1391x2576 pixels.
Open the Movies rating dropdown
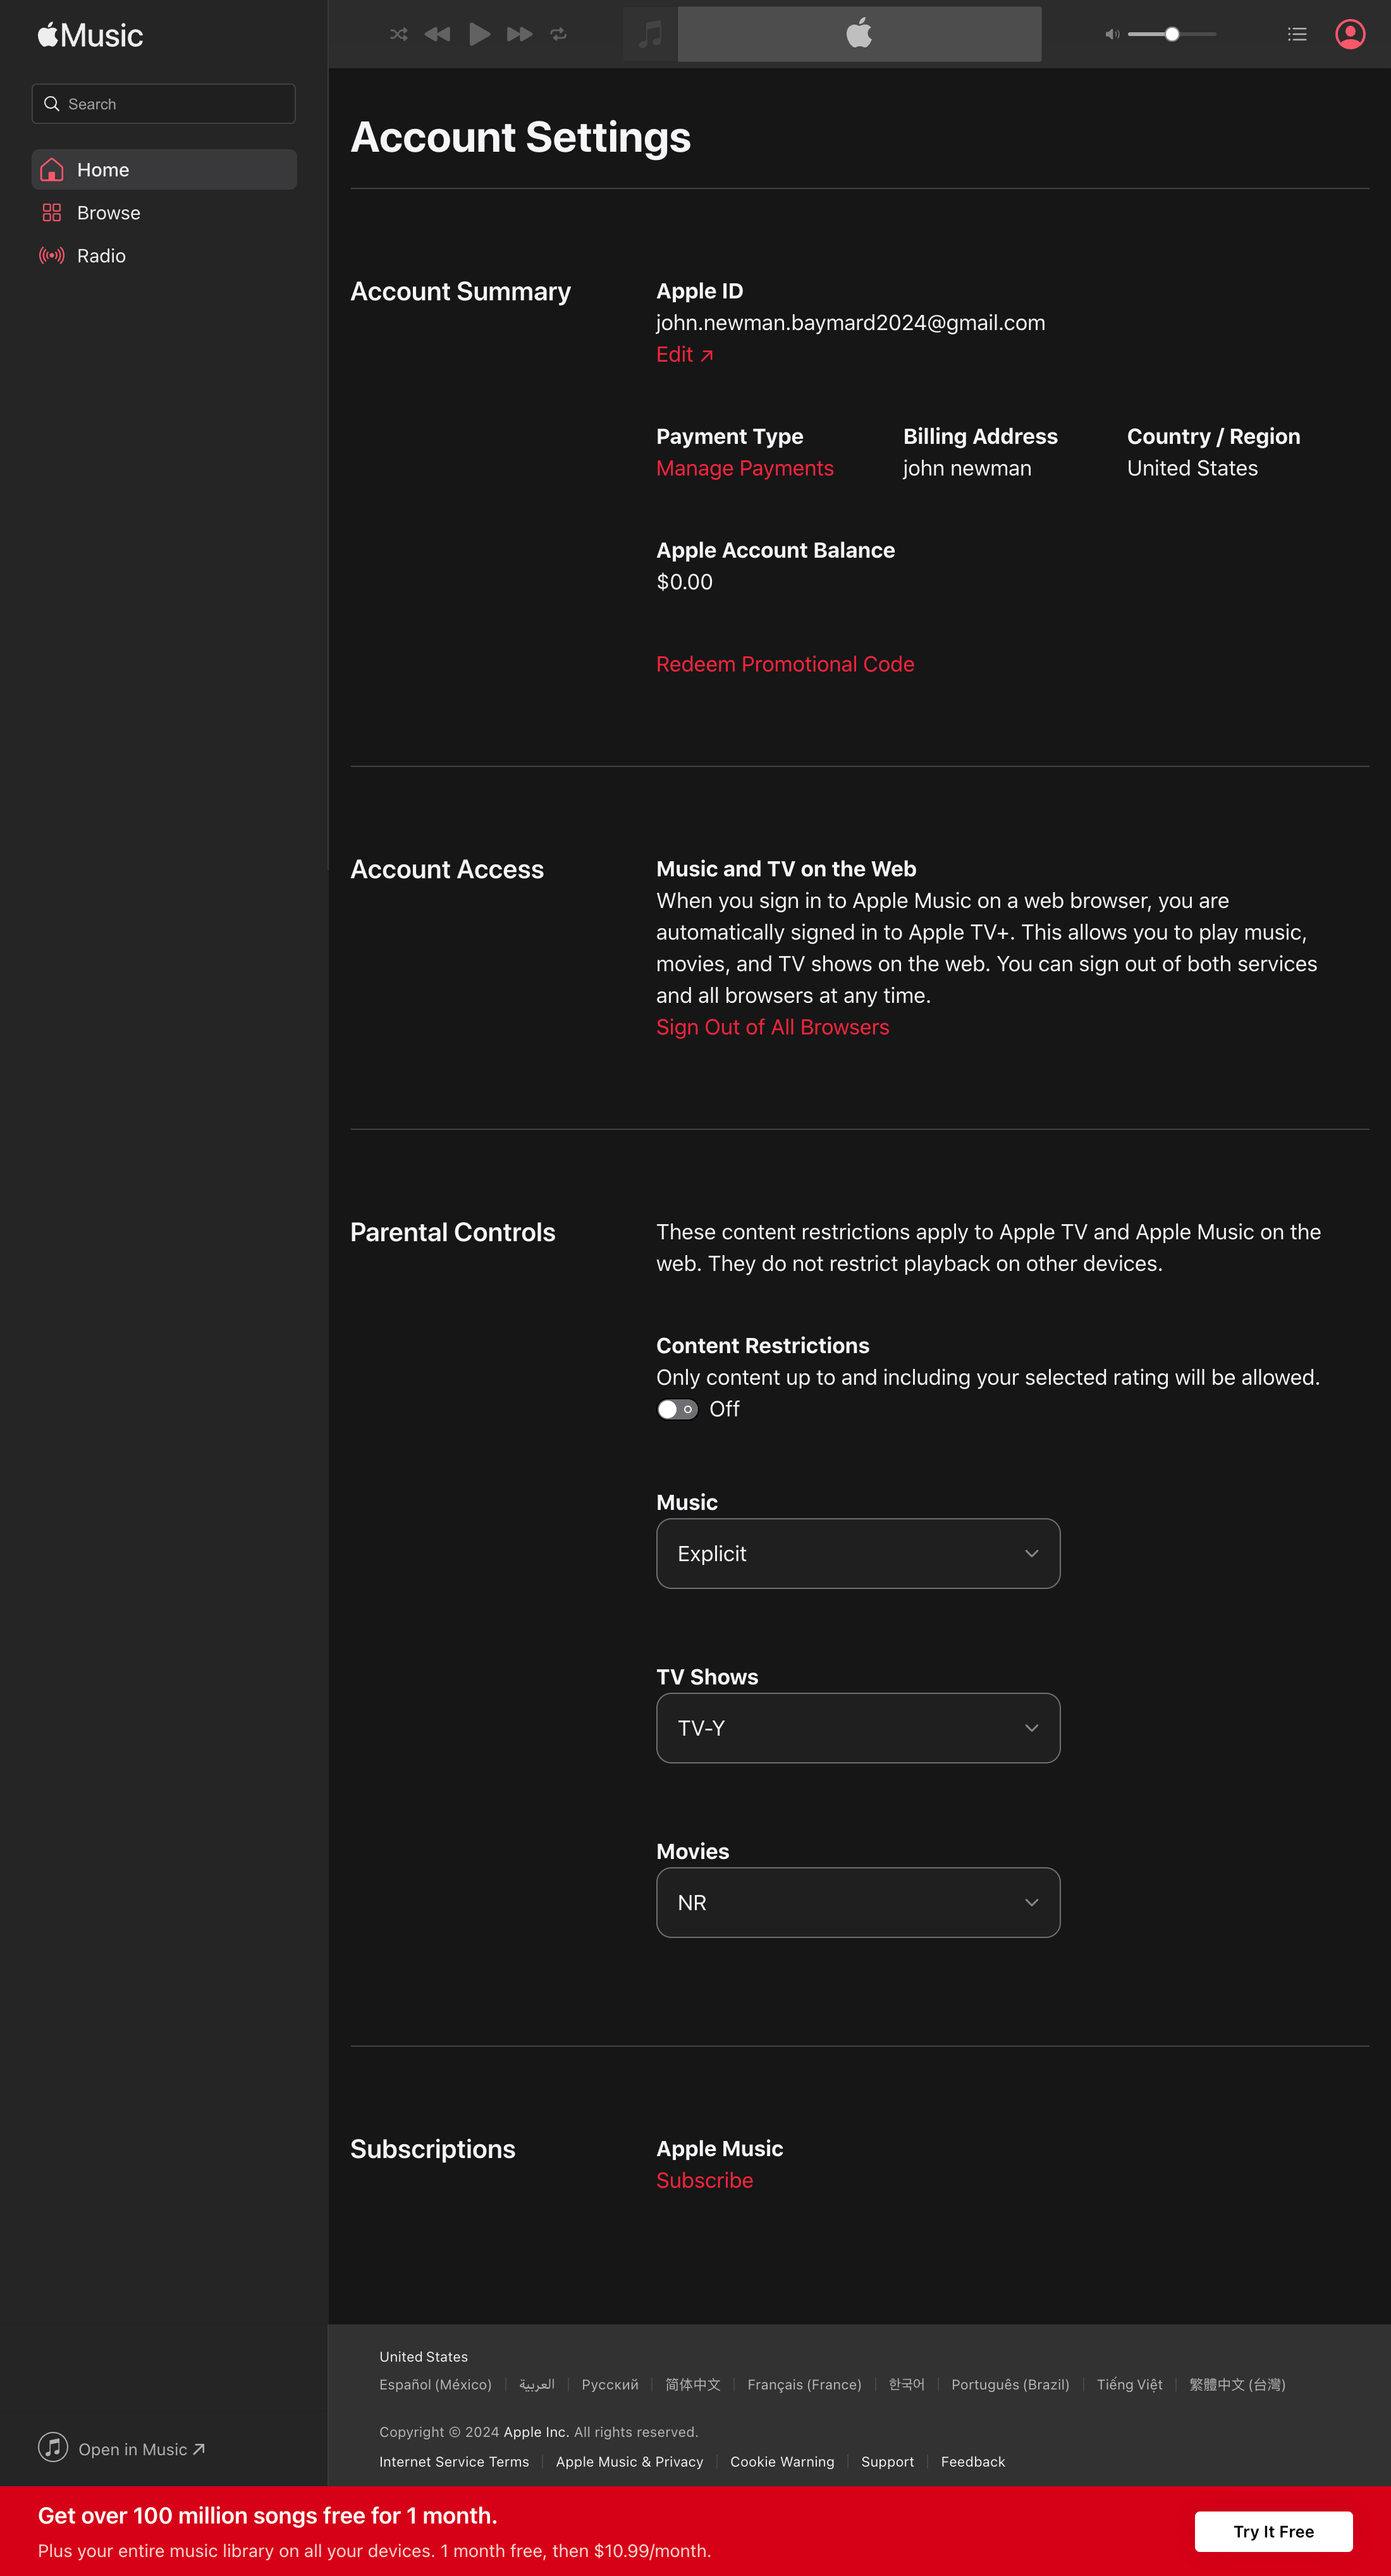pyautogui.click(x=857, y=1902)
